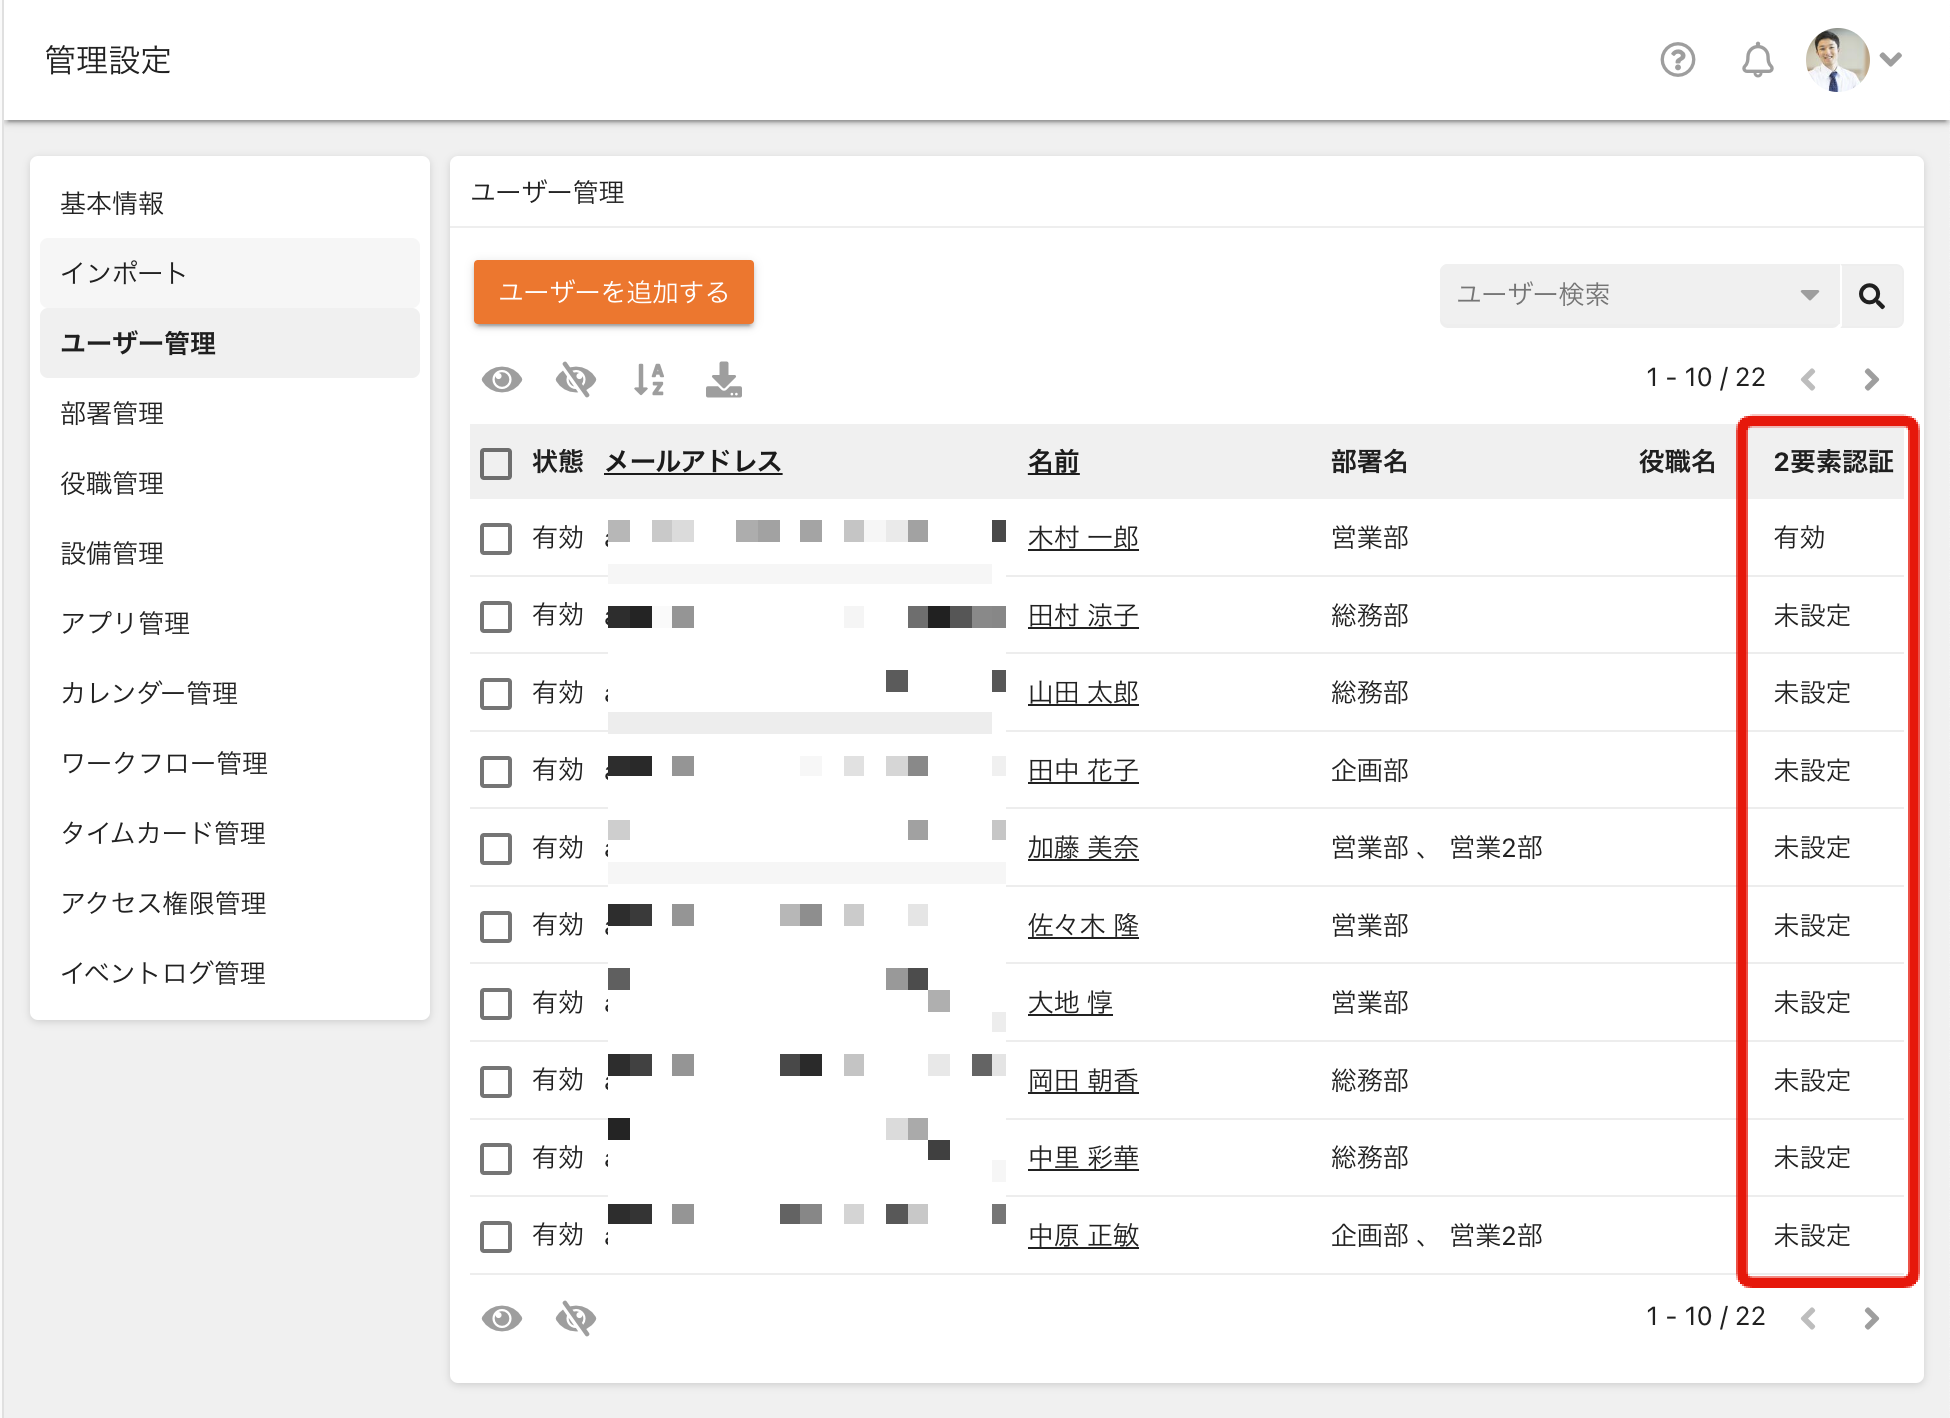Screen dimensions: 1950x1418
Task: Tick the checkbox for 岡田 朝香
Action: (496, 1081)
